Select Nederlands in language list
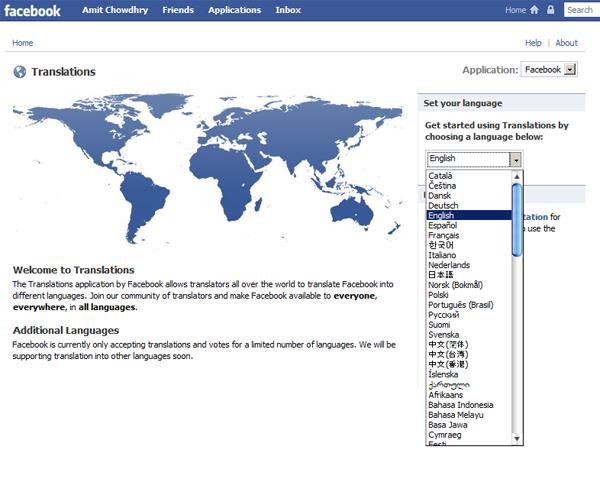This screenshot has height=495, width=600. tap(469, 265)
